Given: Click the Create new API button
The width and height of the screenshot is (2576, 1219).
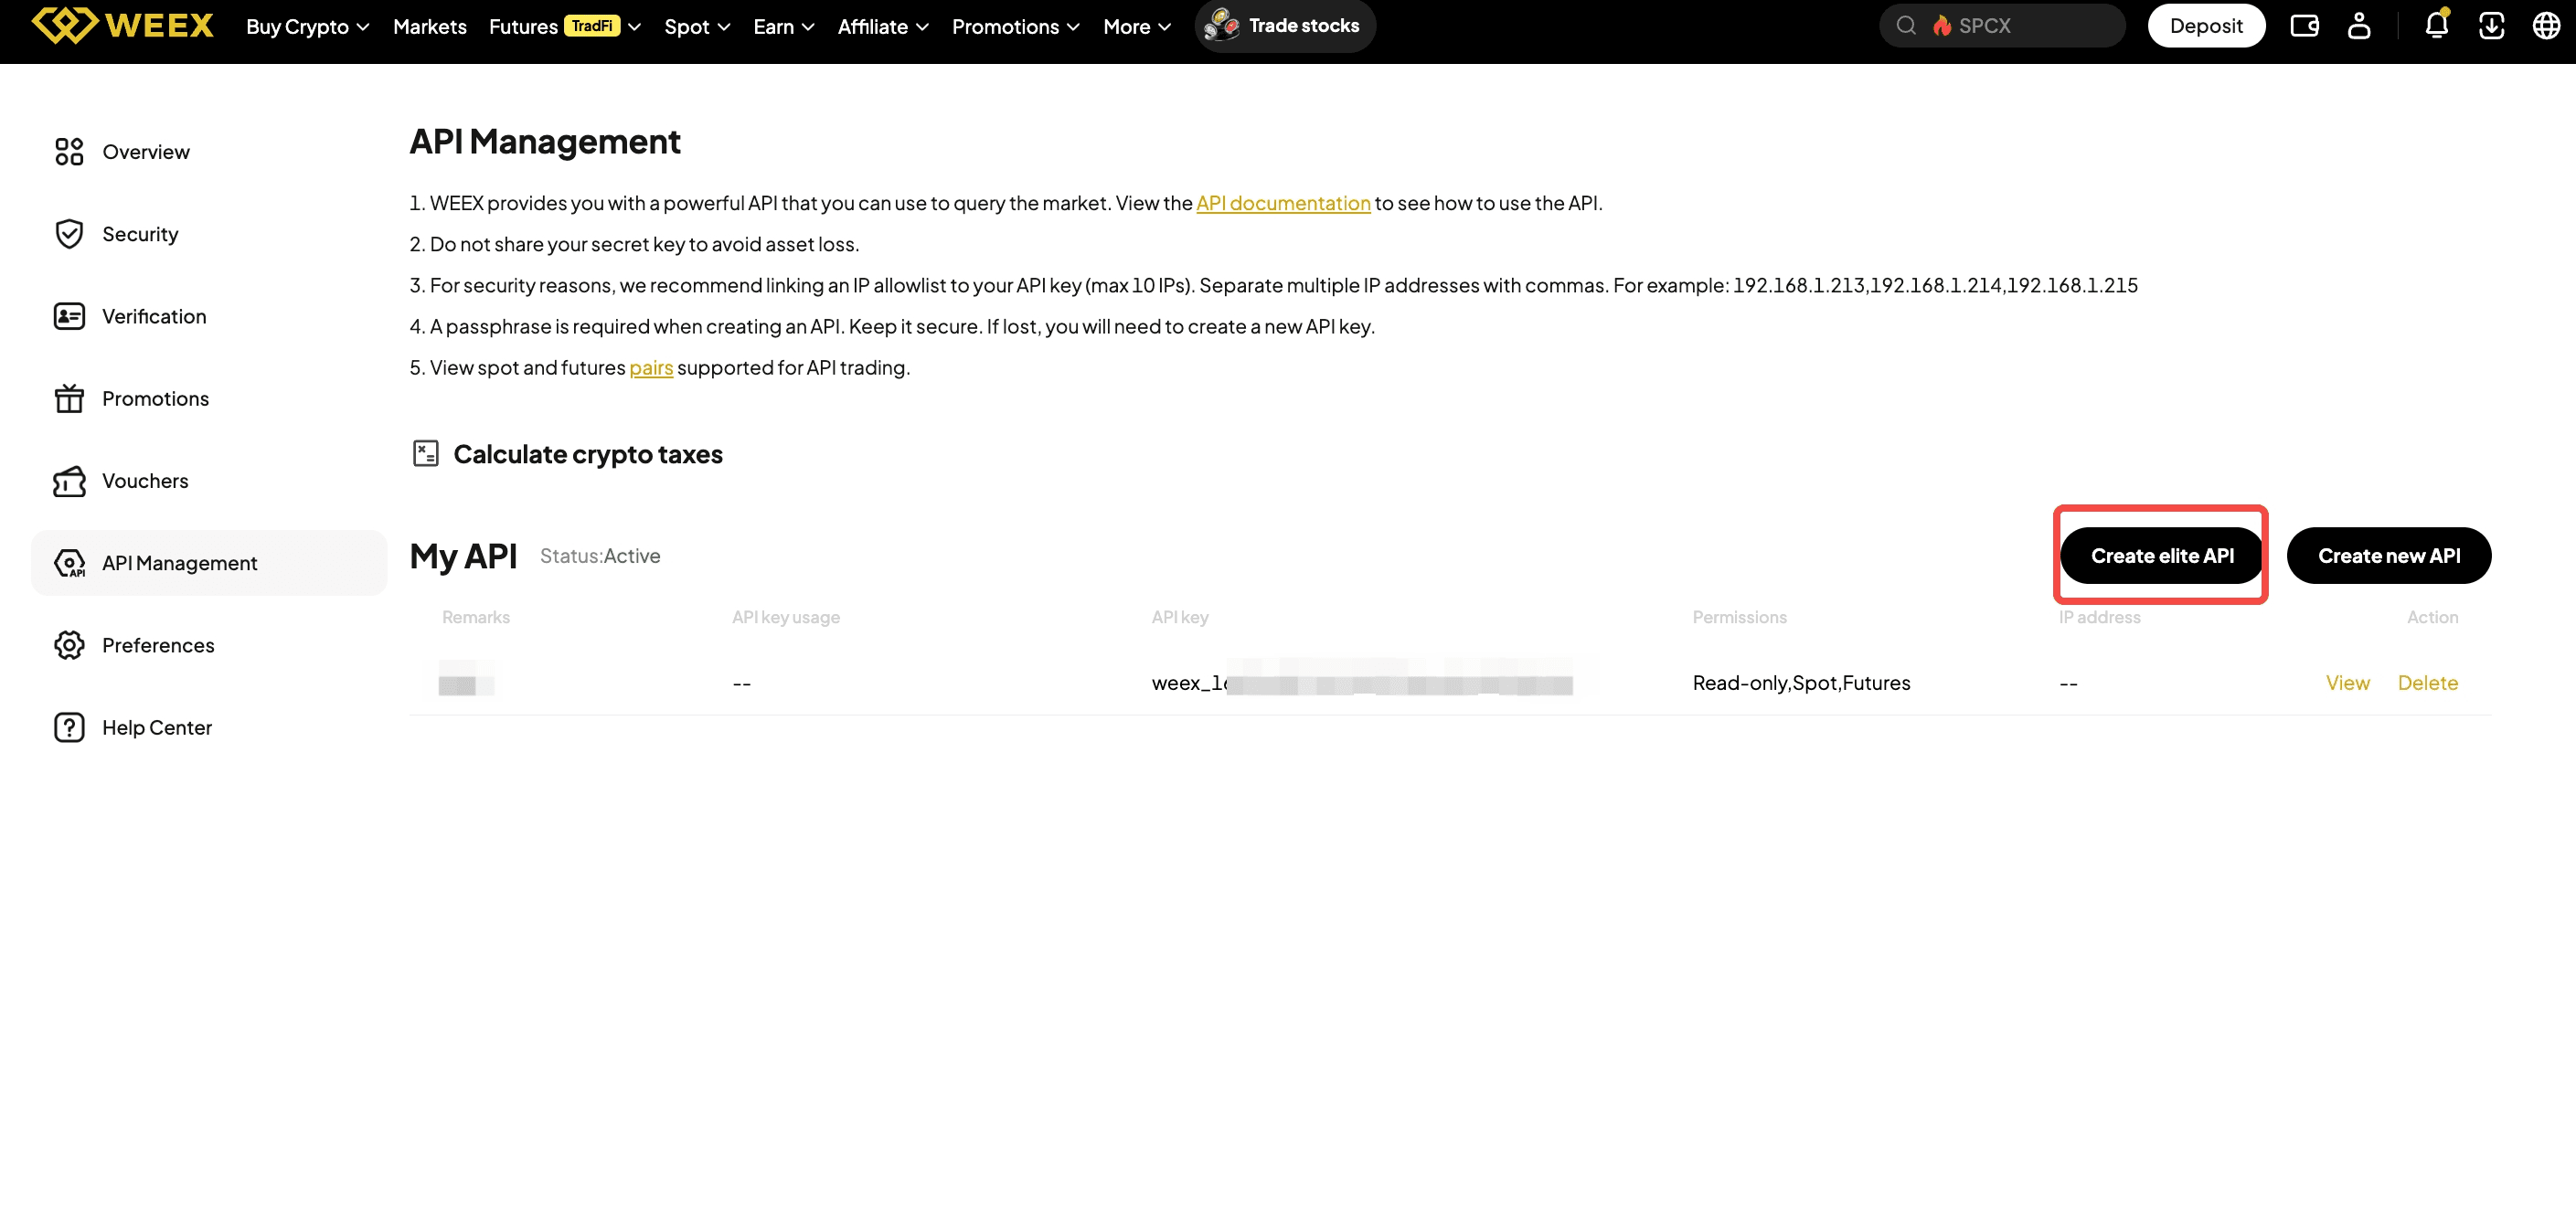Looking at the screenshot, I should coord(2389,555).
